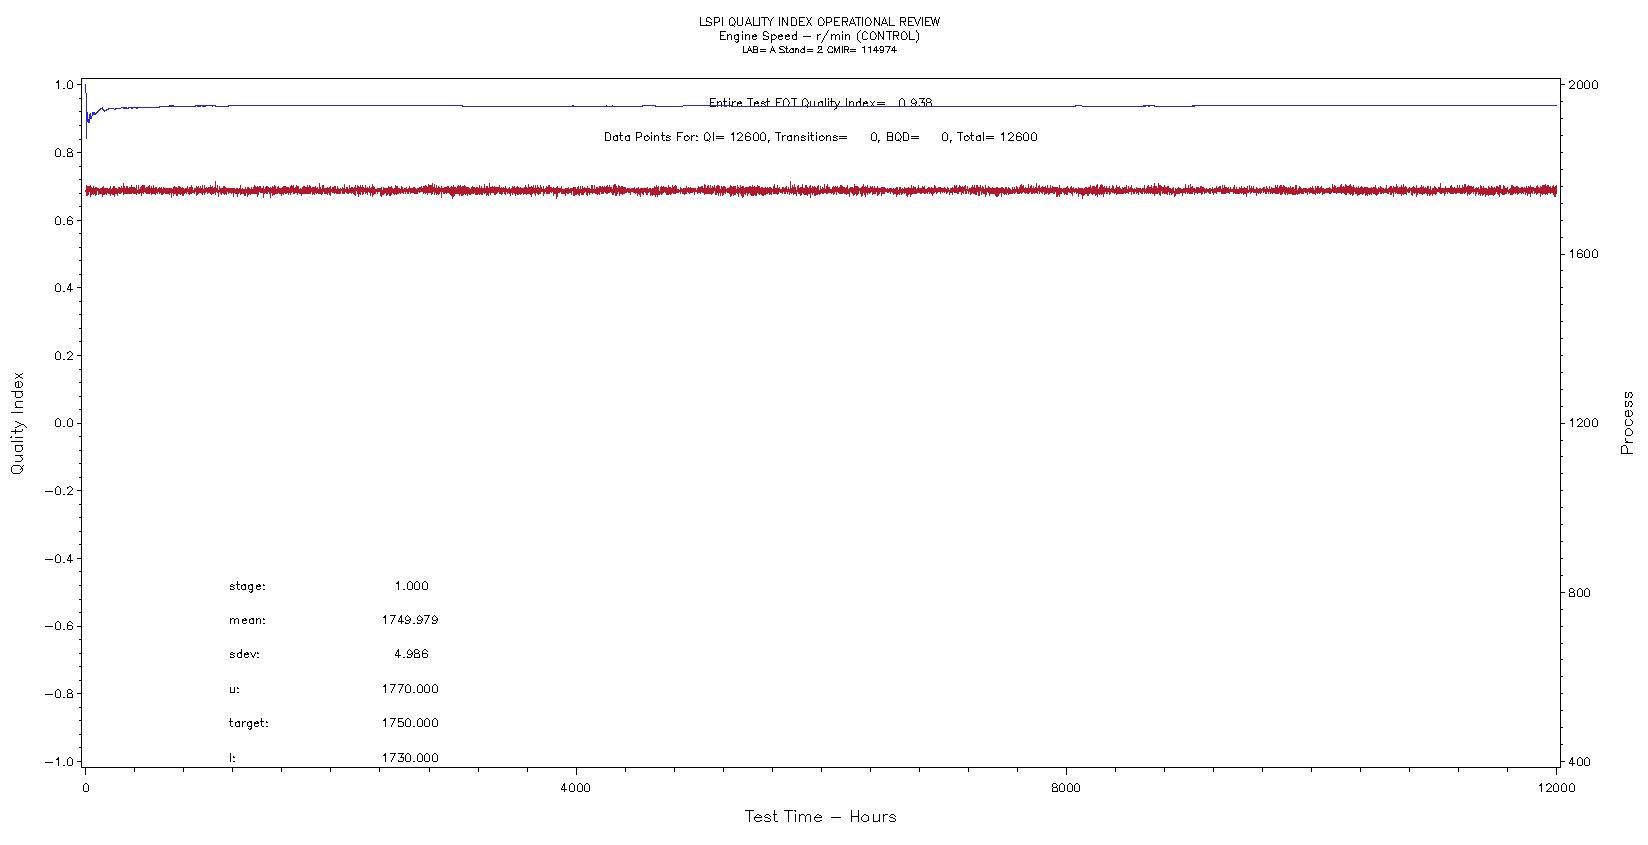
Task: Click left axis tick label '1.0'
Action: (x=64, y=85)
